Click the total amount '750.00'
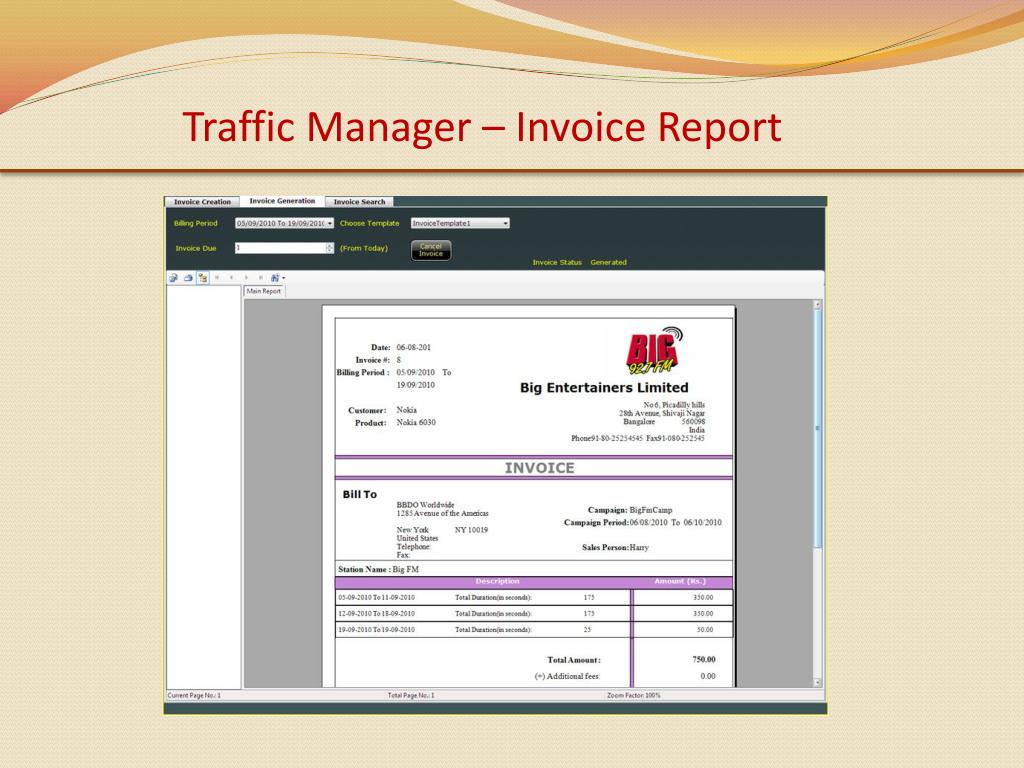This screenshot has height=768, width=1024. point(704,660)
